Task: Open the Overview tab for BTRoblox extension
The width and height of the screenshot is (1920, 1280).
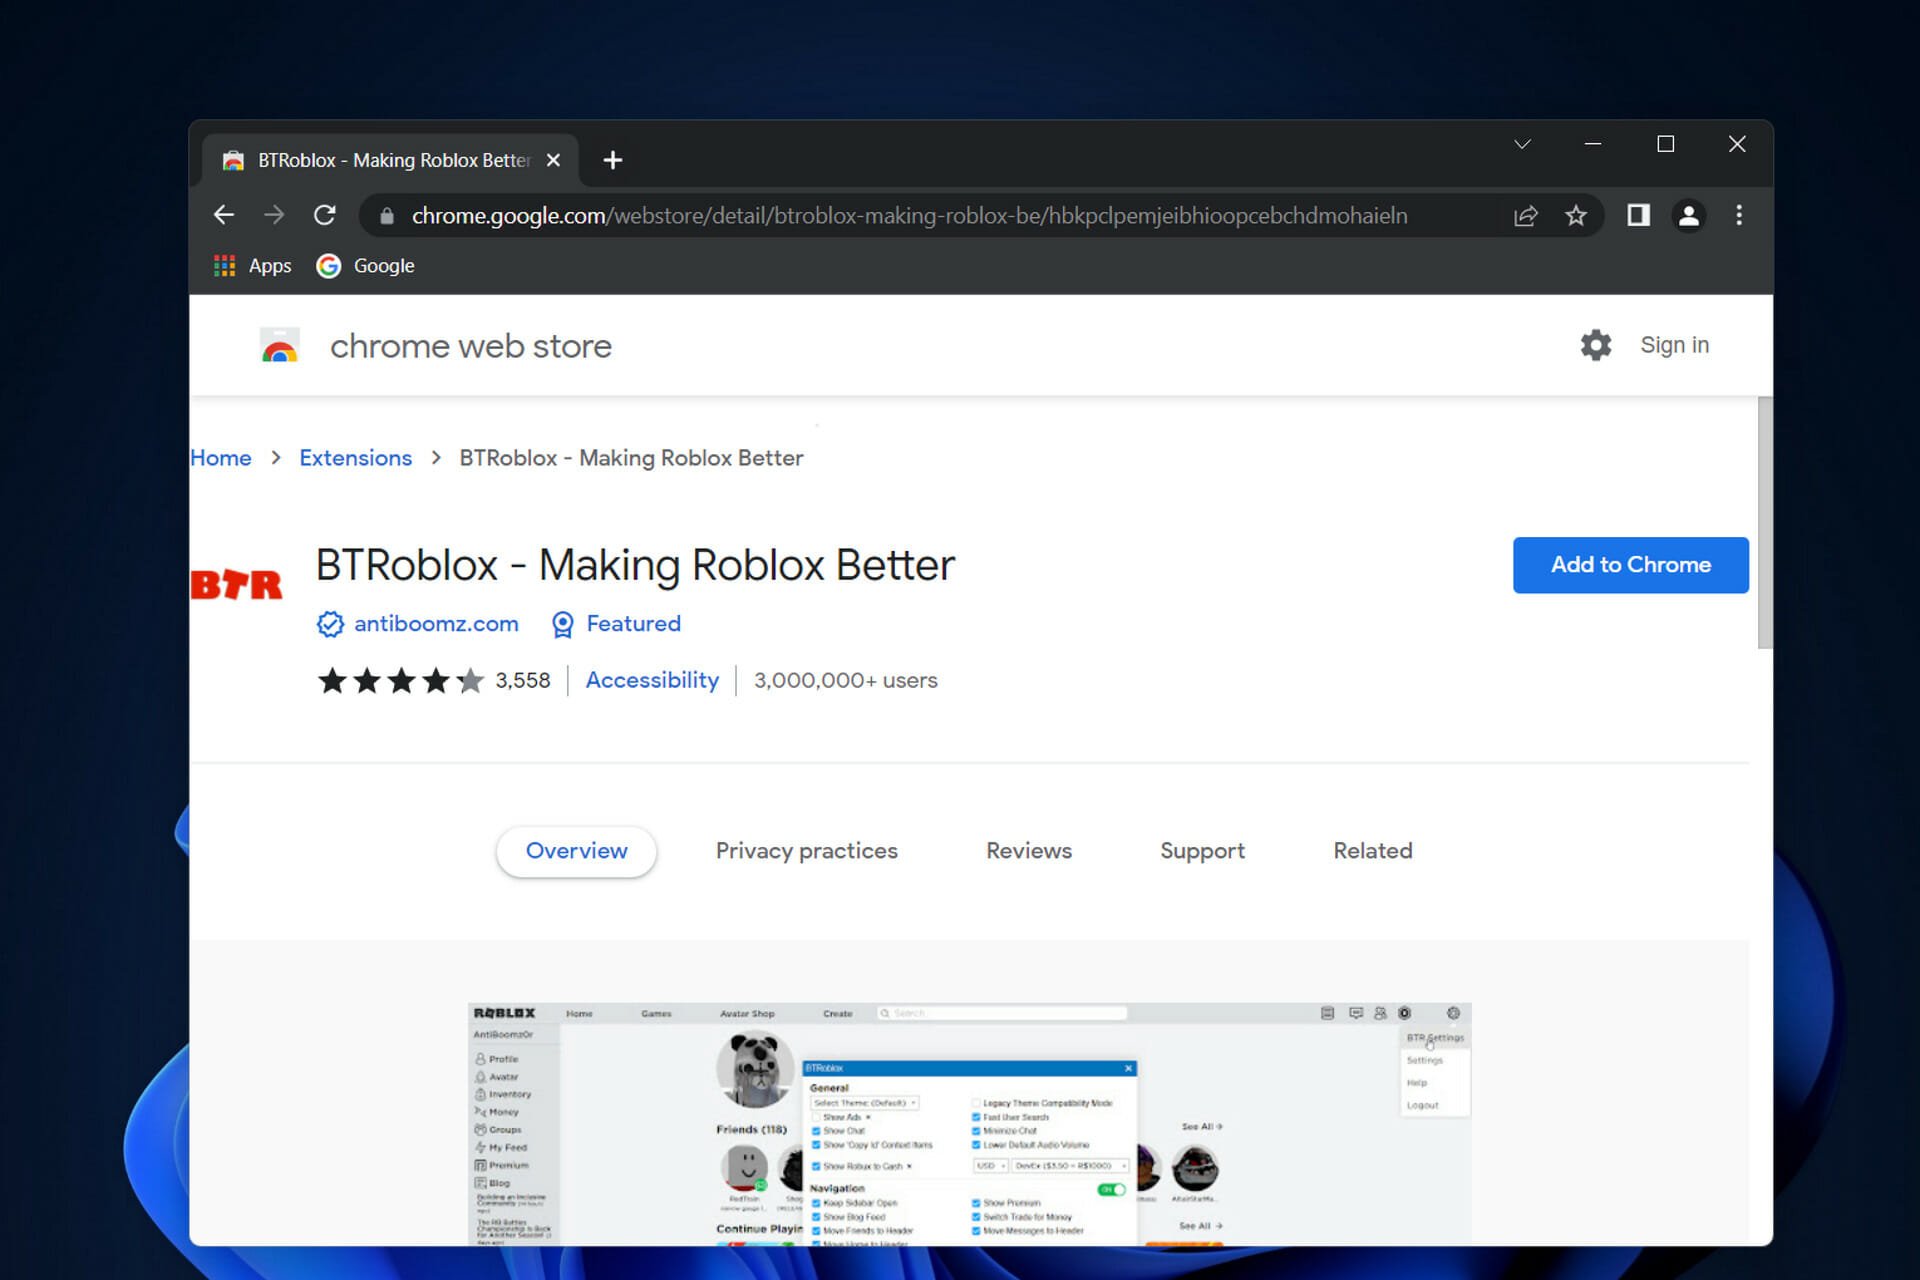Action: pyautogui.click(x=576, y=850)
